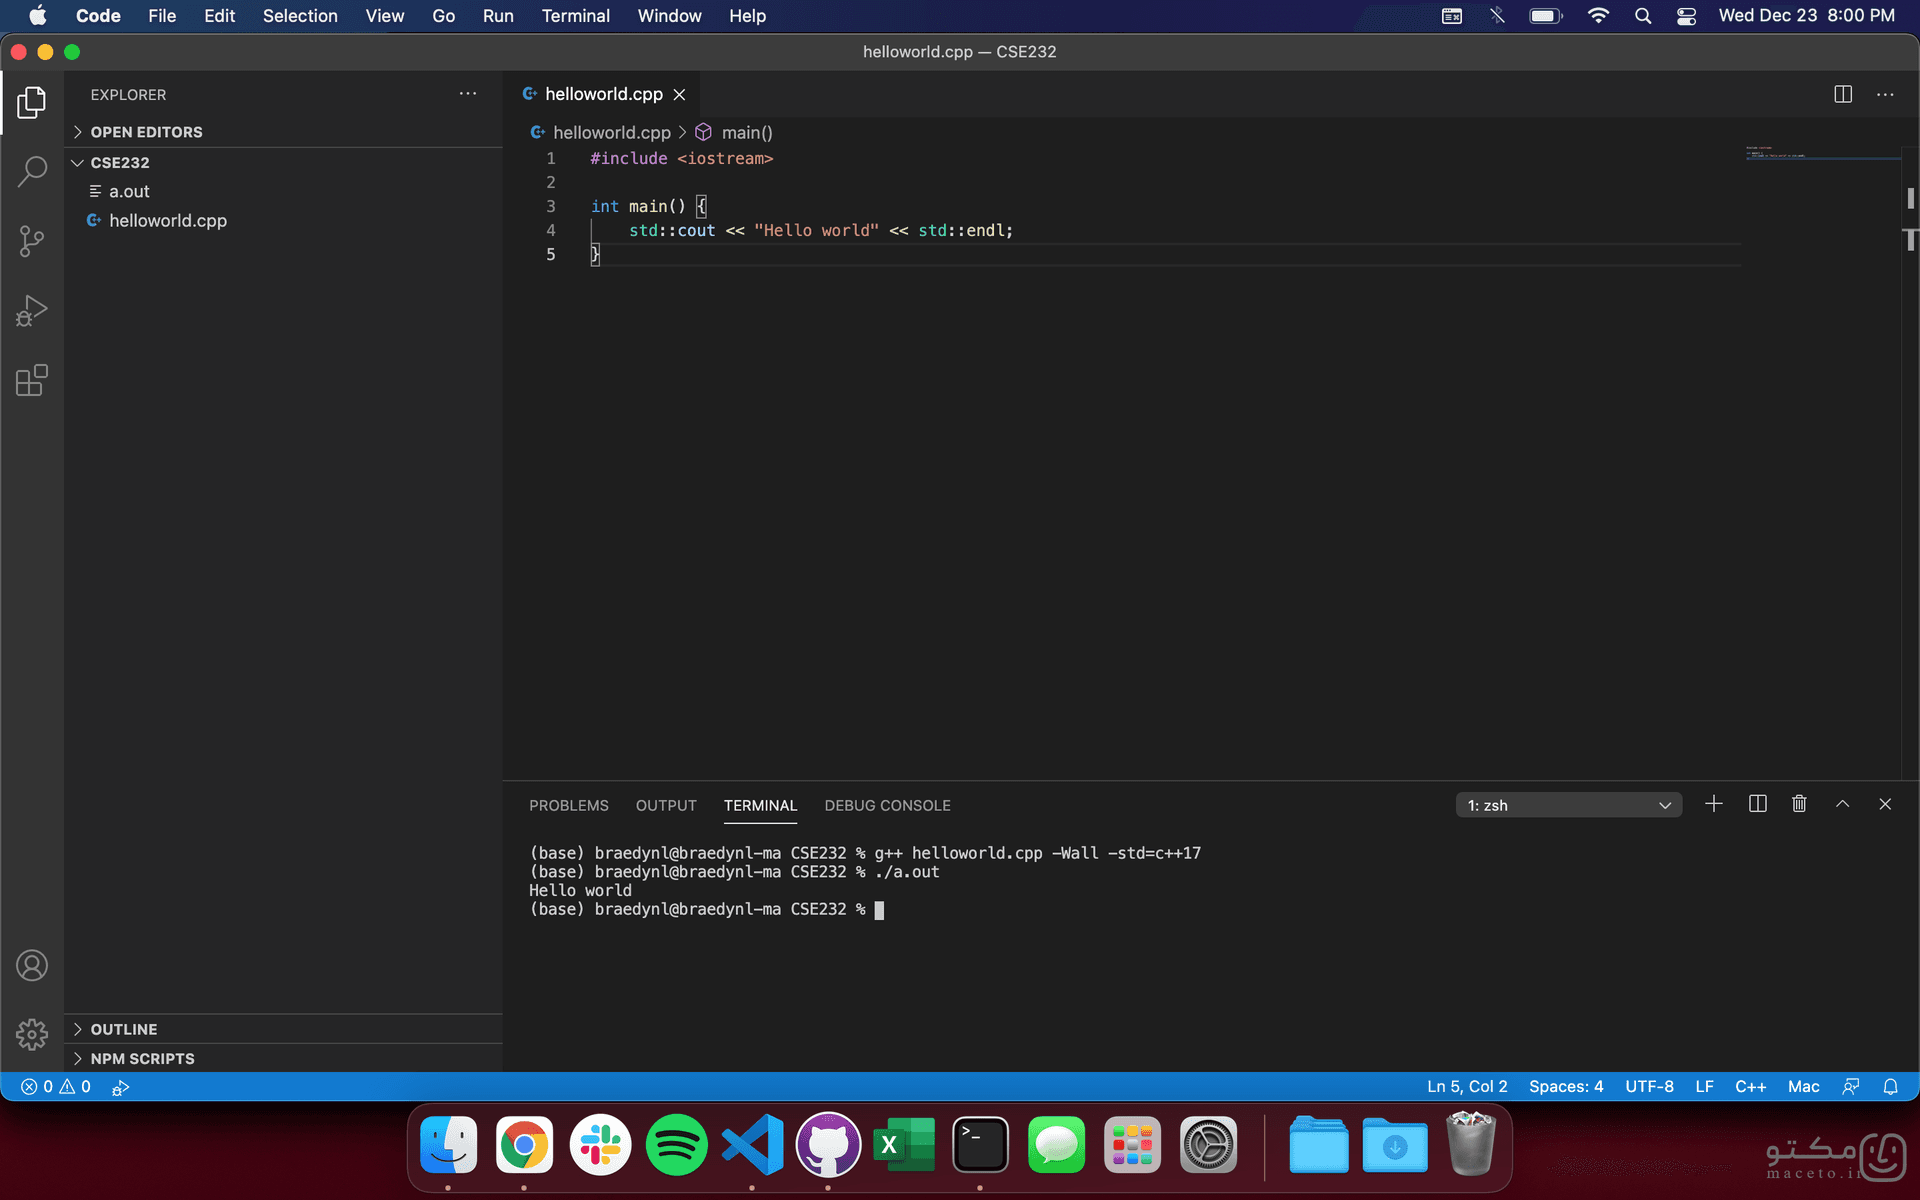The height and width of the screenshot is (1200, 1920).
Task: Open Finder from the dock
Action: (448, 1145)
